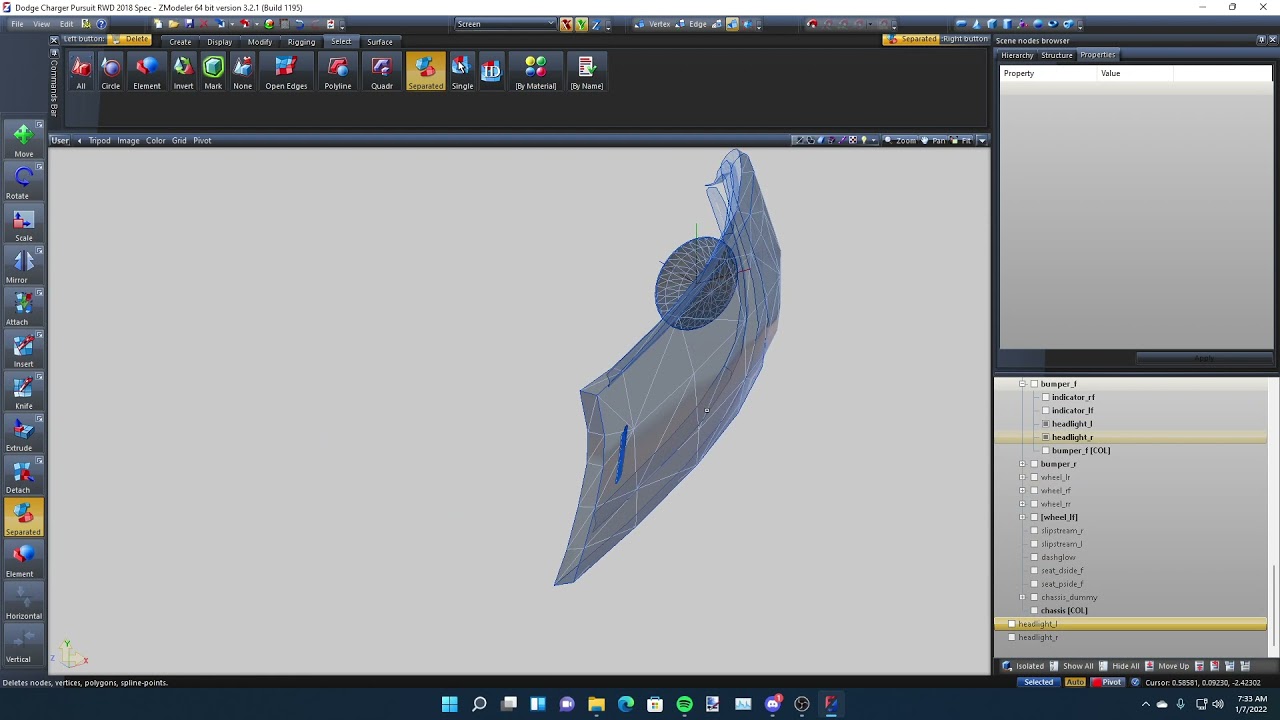
Task: Toggle the Pivot mode in status bar
Action: (x=1108, y=682)
